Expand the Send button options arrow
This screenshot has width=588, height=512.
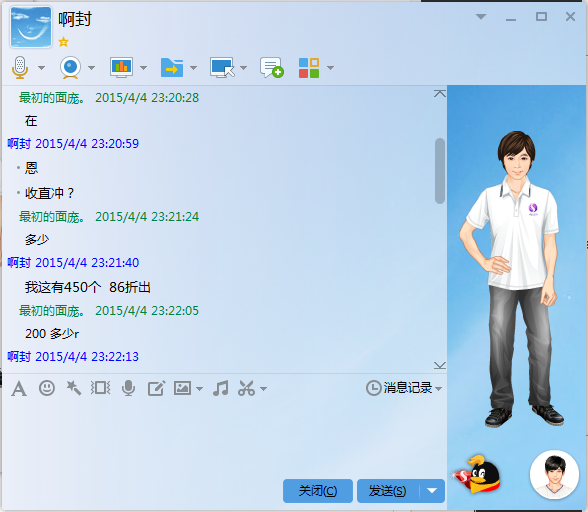click(x=432, y=491)
